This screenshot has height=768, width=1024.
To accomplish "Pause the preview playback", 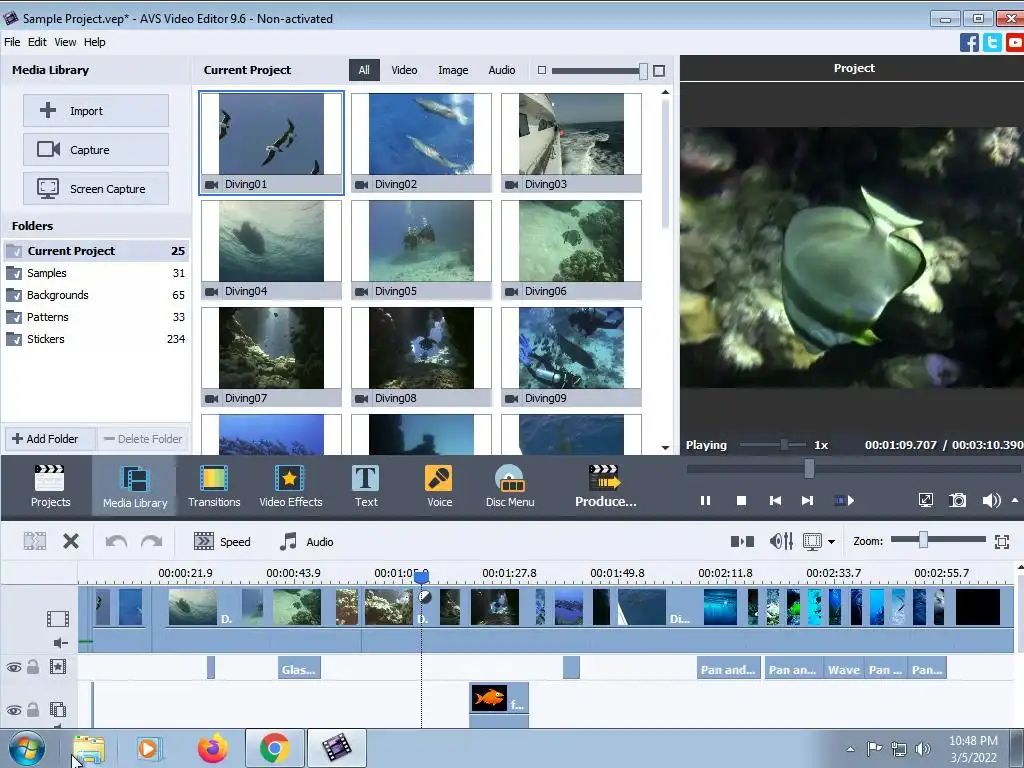I will [x=705, y=500].
